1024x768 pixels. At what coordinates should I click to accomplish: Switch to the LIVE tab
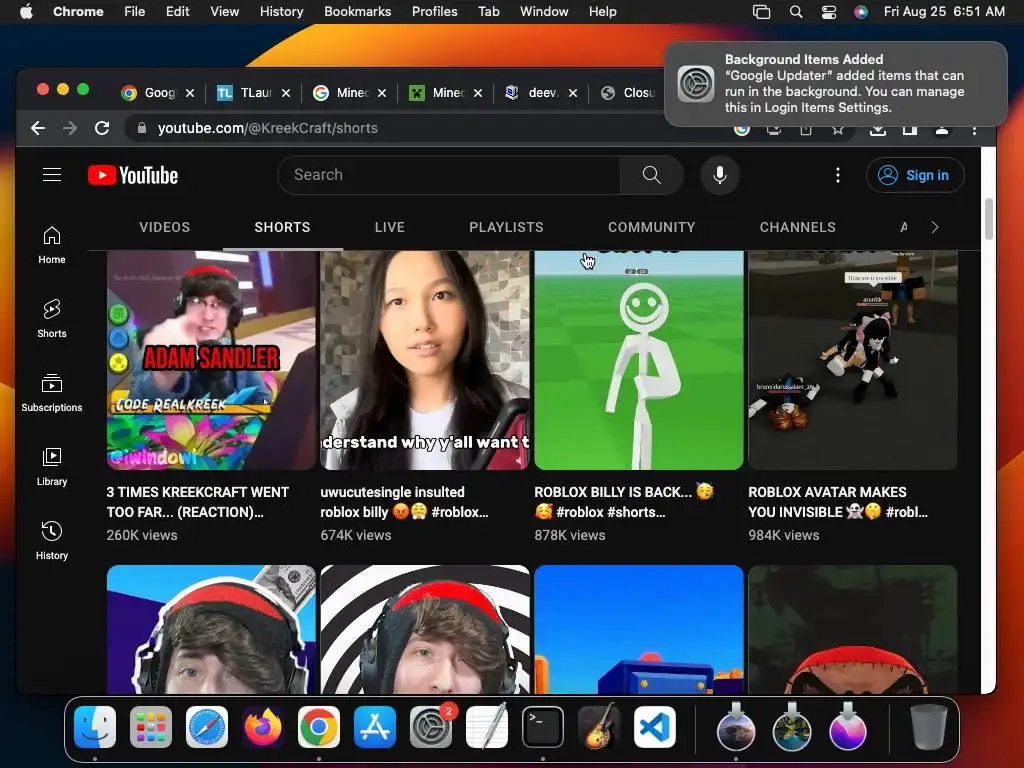390,227
